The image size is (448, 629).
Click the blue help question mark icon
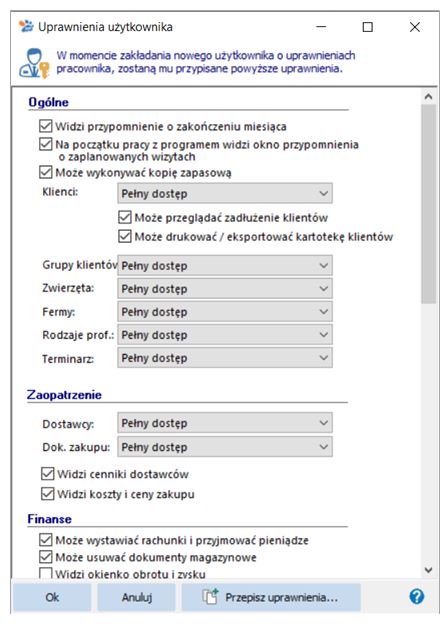(x=417, y=597)
